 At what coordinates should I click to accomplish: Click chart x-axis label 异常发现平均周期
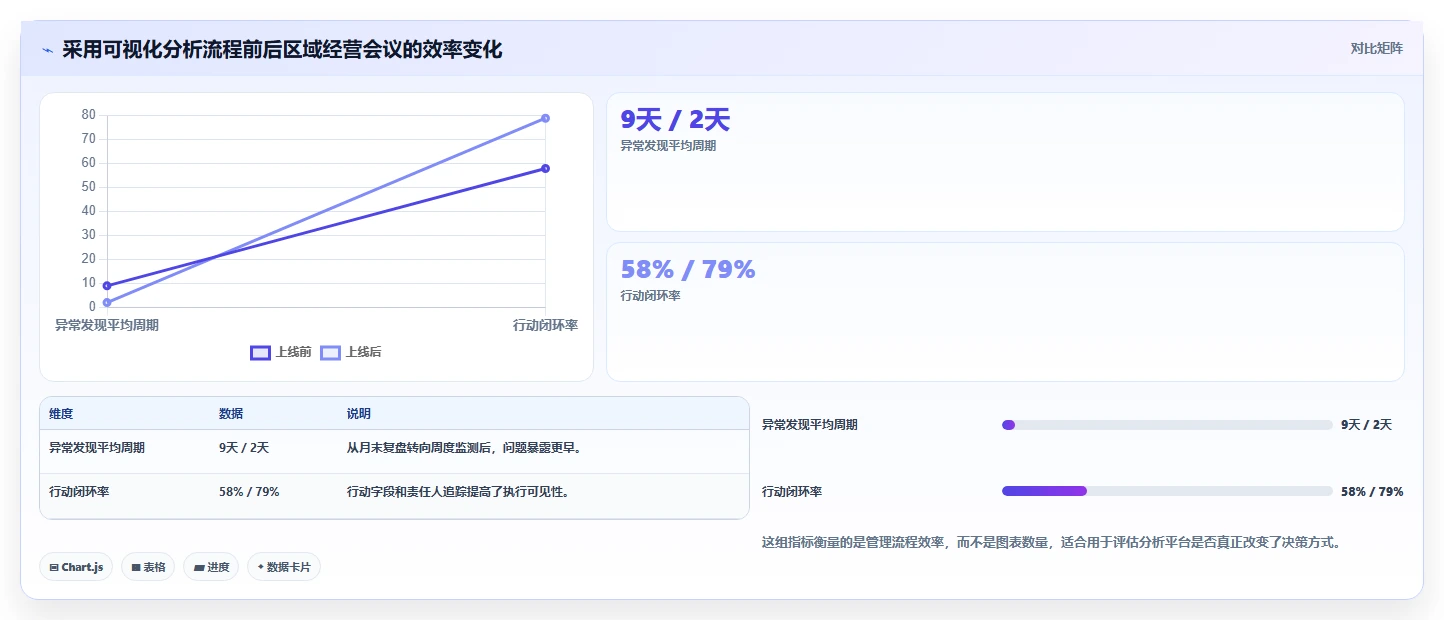pyautogui.click(x=107, y=325)
